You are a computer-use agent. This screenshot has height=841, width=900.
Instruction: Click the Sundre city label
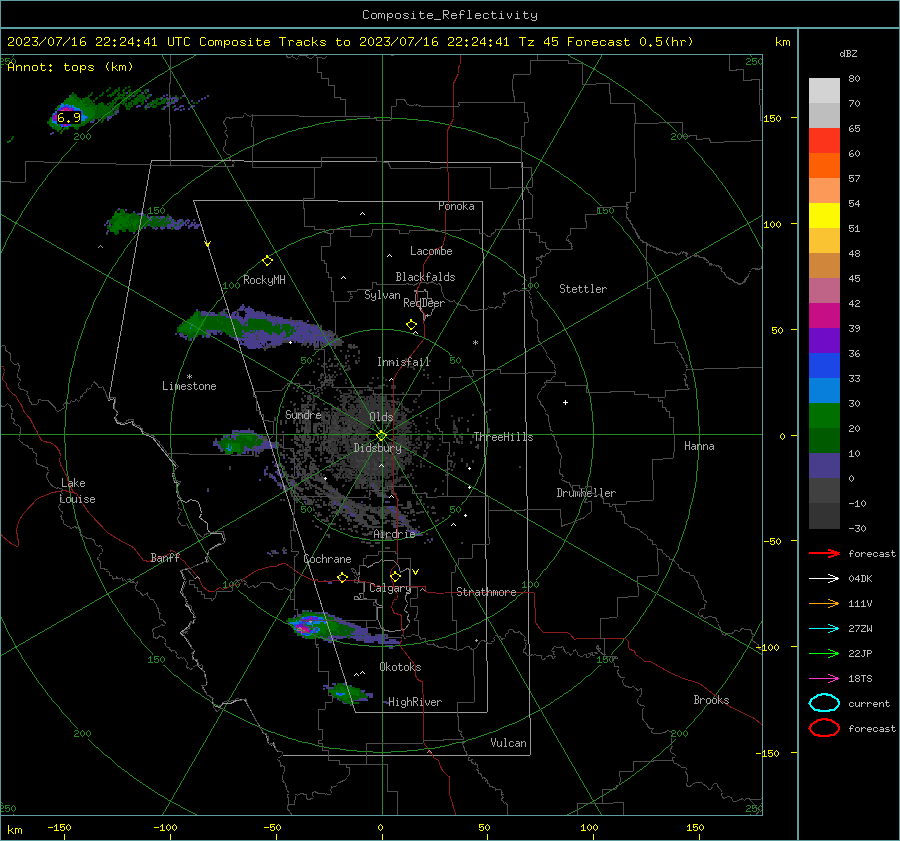303,414
